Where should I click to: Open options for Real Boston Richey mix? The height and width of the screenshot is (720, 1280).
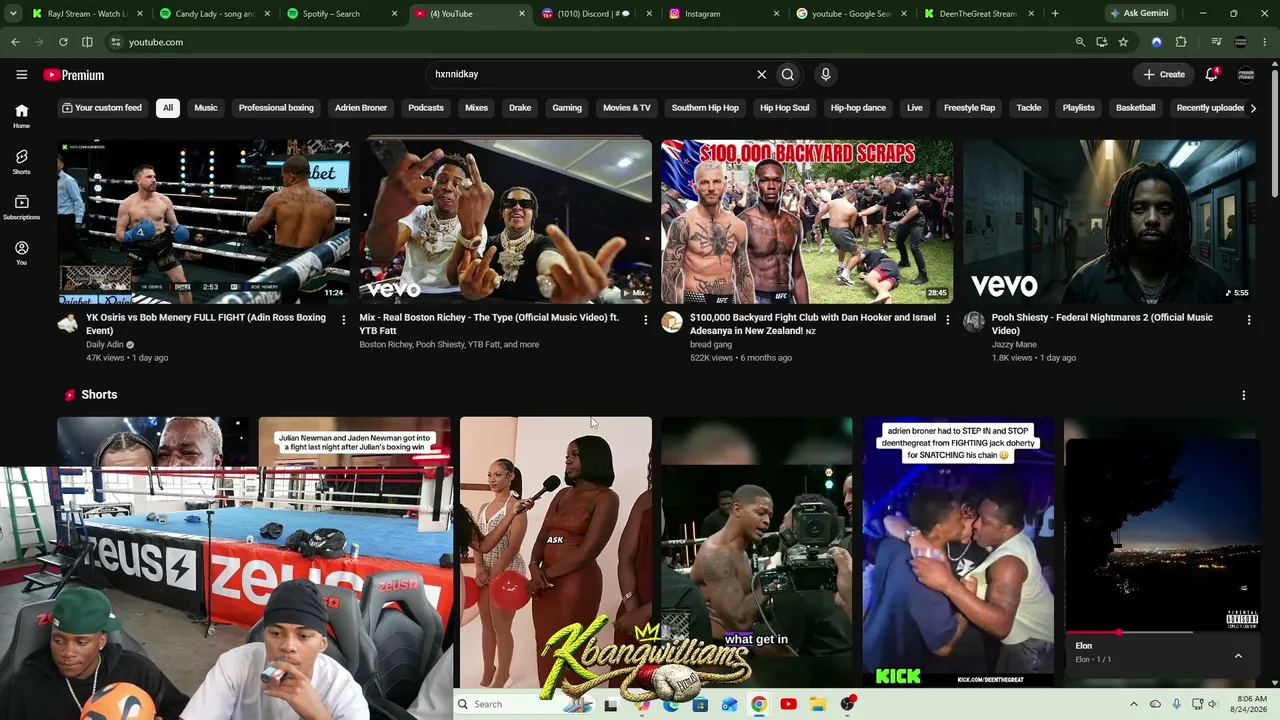pos(645,320)
